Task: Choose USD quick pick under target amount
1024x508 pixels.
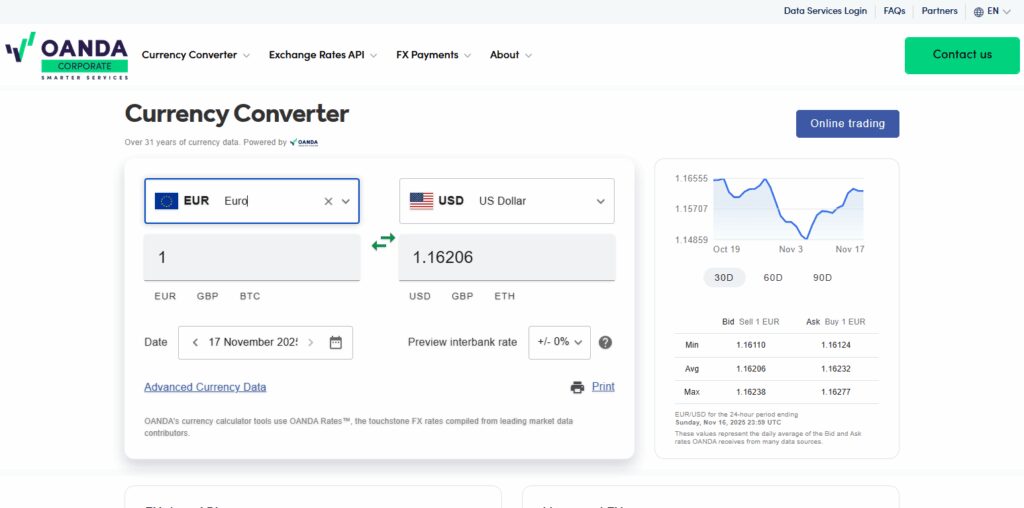Action: (420, 296)
